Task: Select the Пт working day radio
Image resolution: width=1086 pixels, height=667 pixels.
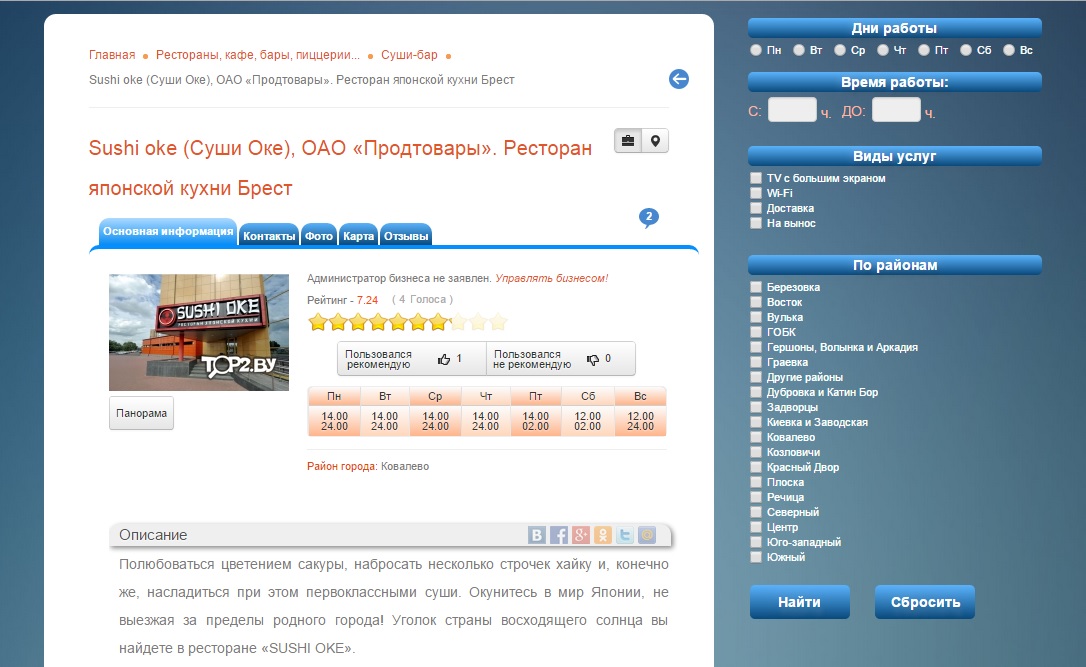Action: point(924,50)
